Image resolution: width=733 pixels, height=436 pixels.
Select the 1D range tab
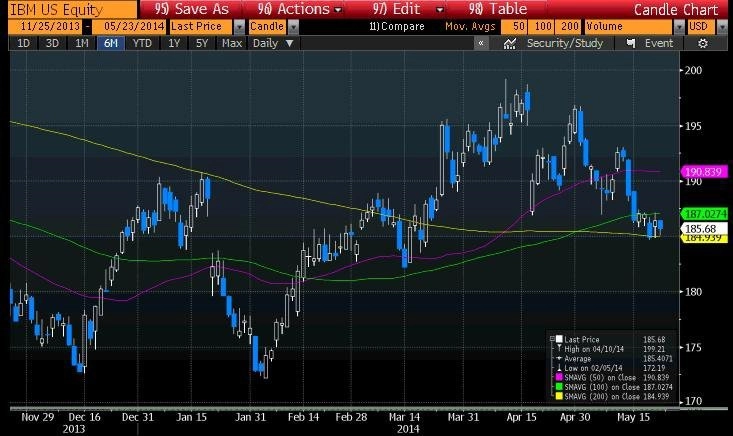coord(23,43)
